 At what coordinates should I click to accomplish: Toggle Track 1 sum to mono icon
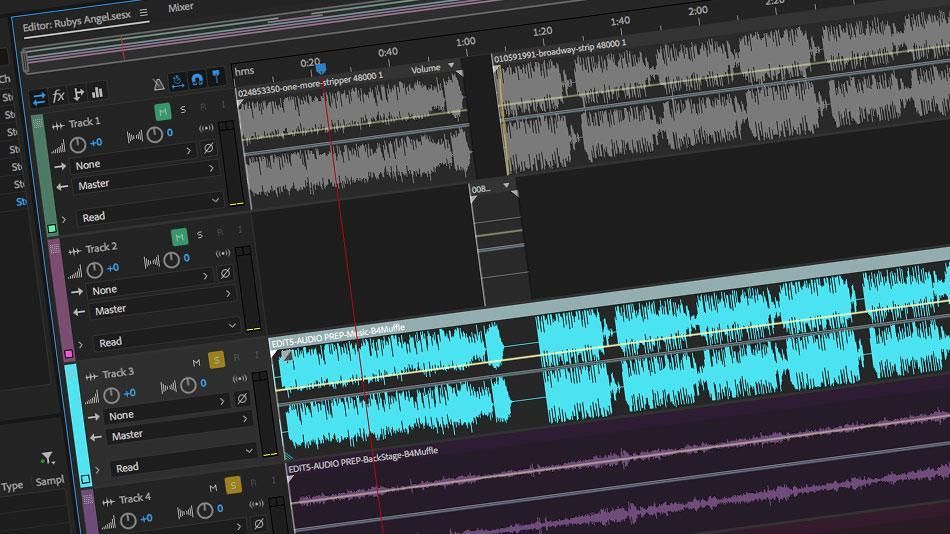click(206, 128)
